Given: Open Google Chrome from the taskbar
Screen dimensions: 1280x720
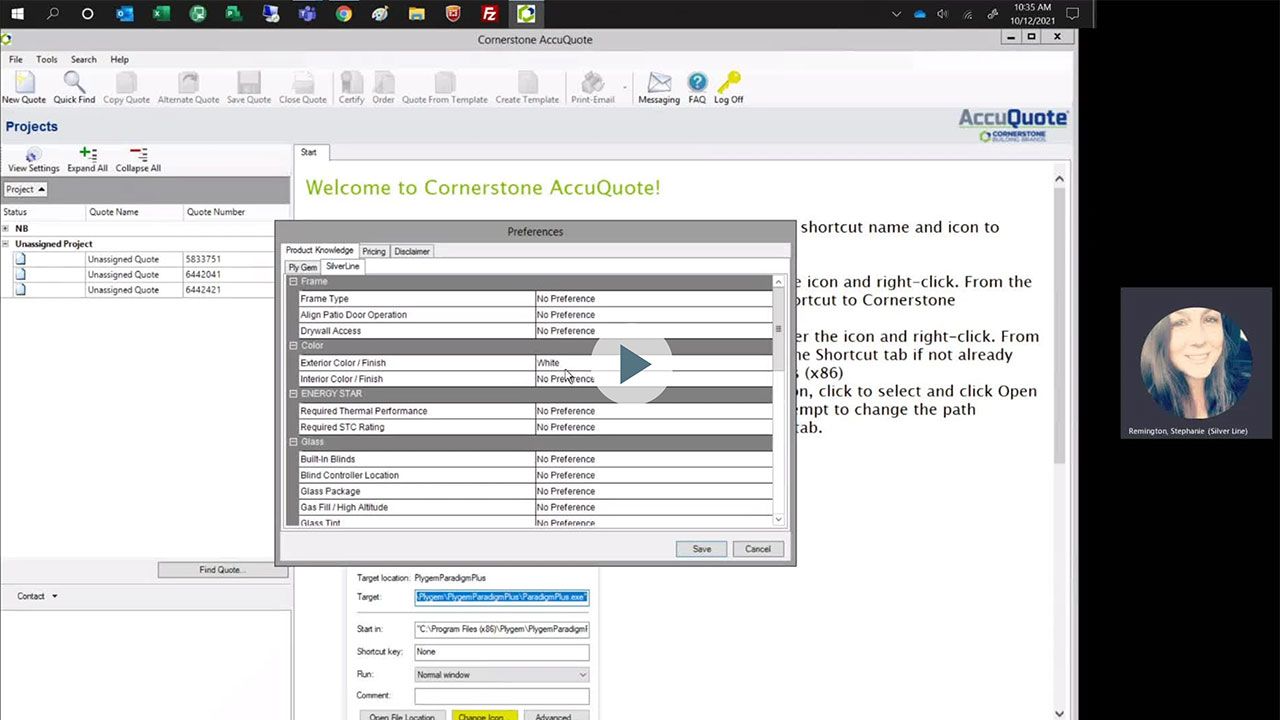Looking at the screenshot, I should (x=344, y=14).
